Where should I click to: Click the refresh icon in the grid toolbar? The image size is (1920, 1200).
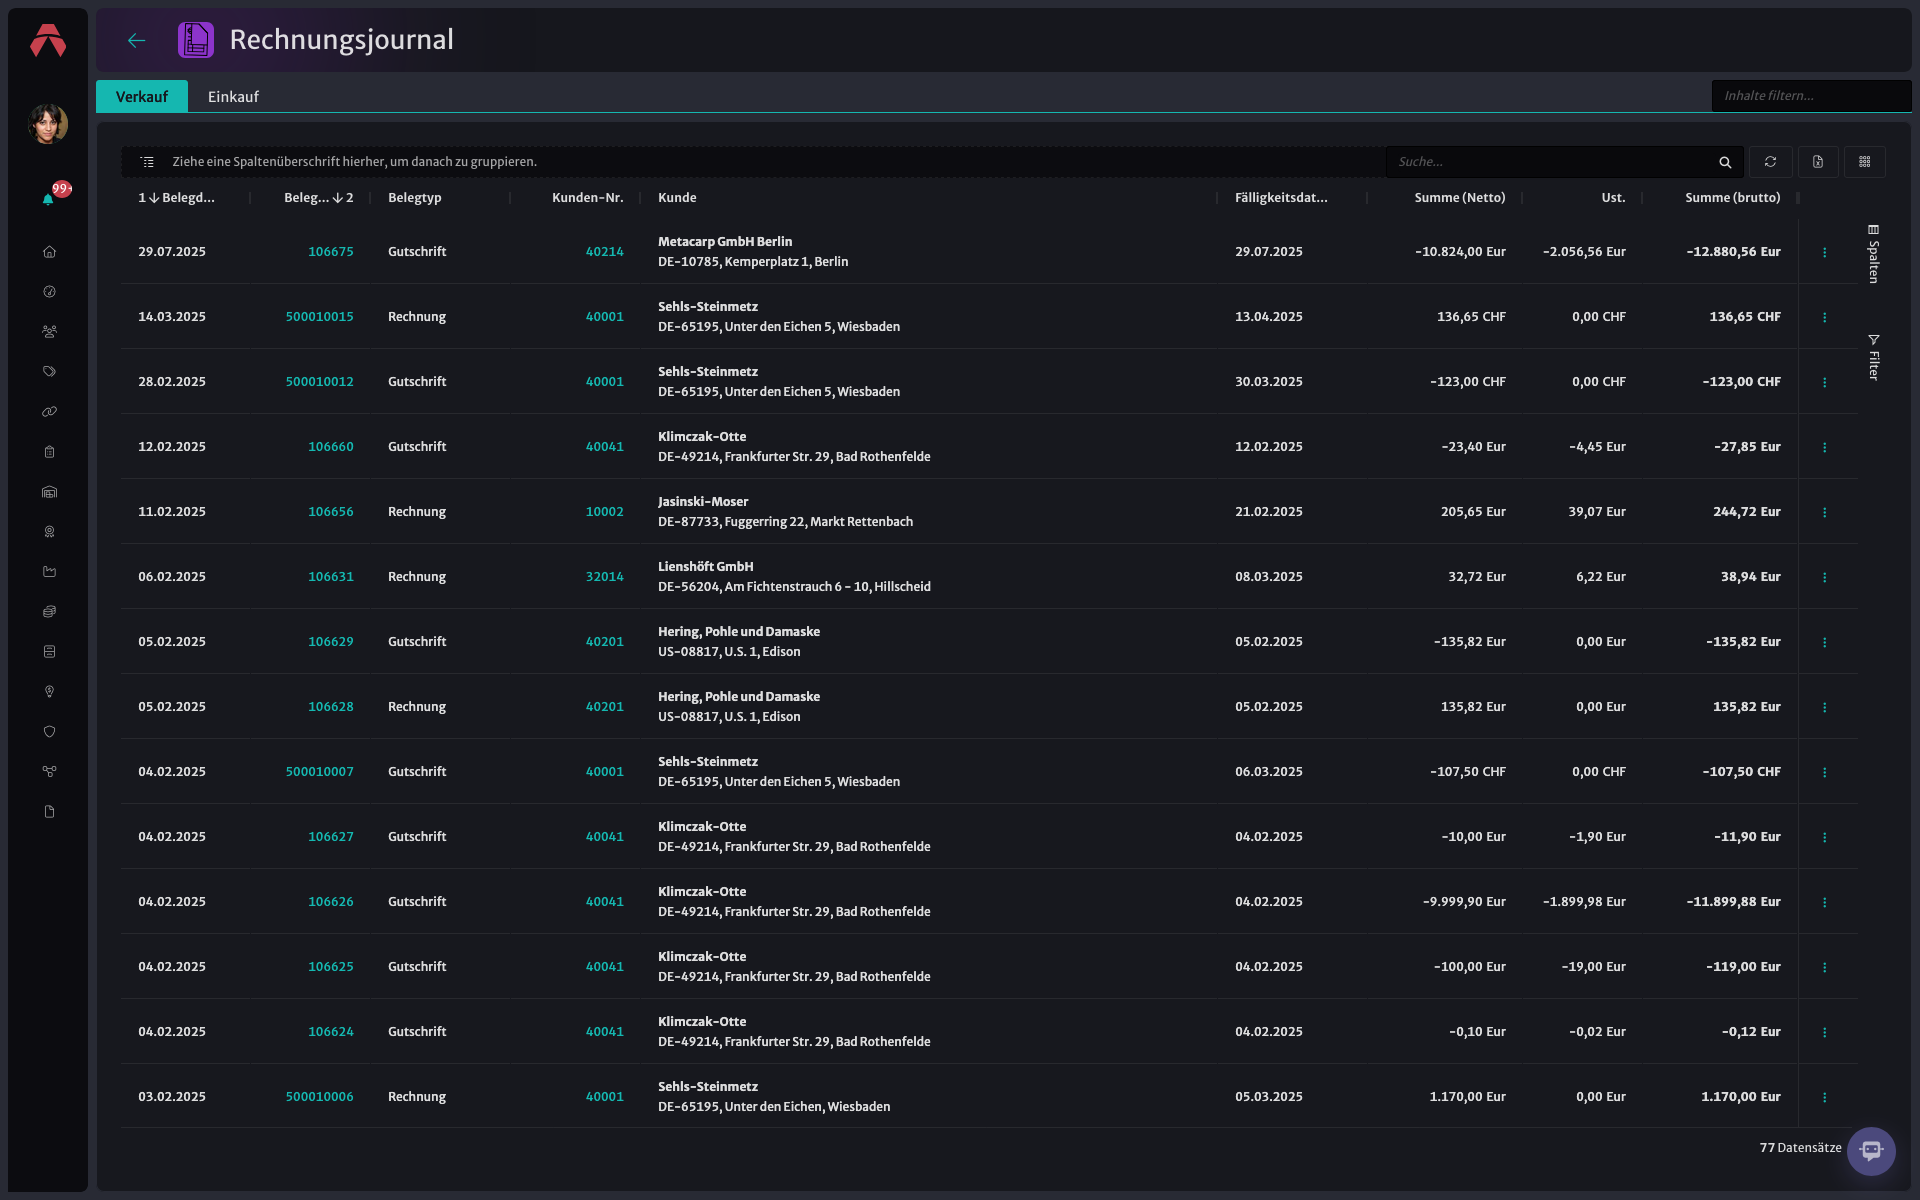coord(1770,162)
